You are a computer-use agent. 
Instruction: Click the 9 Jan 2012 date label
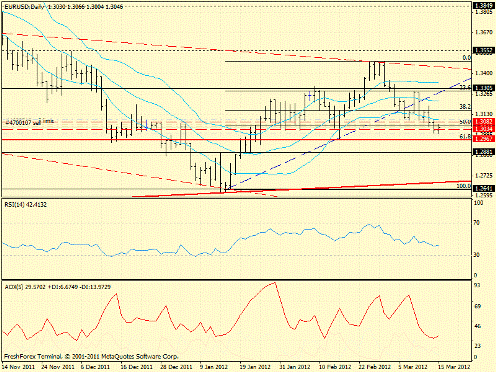[x=214, y=367]
